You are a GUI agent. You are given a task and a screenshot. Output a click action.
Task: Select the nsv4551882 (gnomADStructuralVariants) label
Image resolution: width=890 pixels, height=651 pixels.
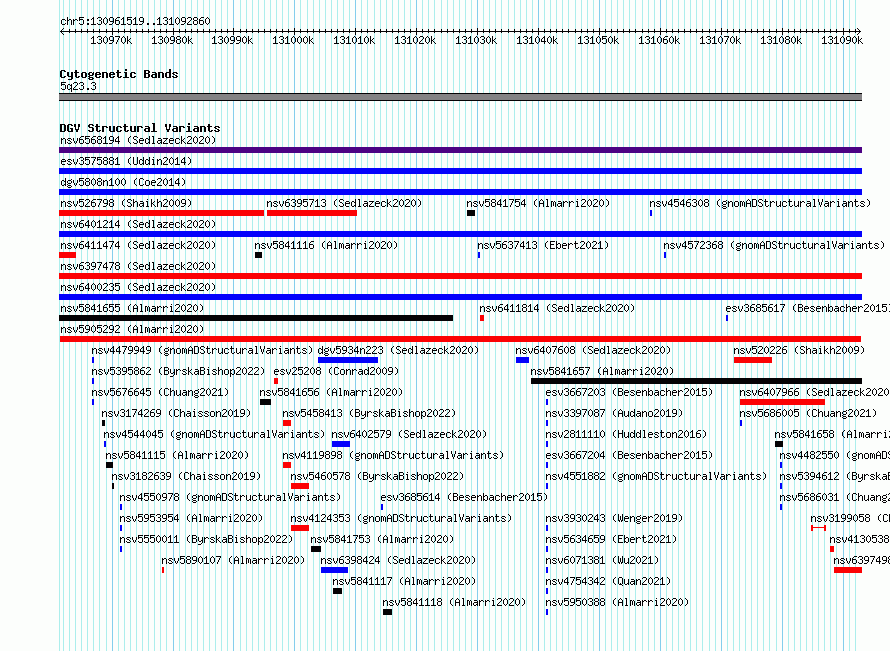[656, 476]
